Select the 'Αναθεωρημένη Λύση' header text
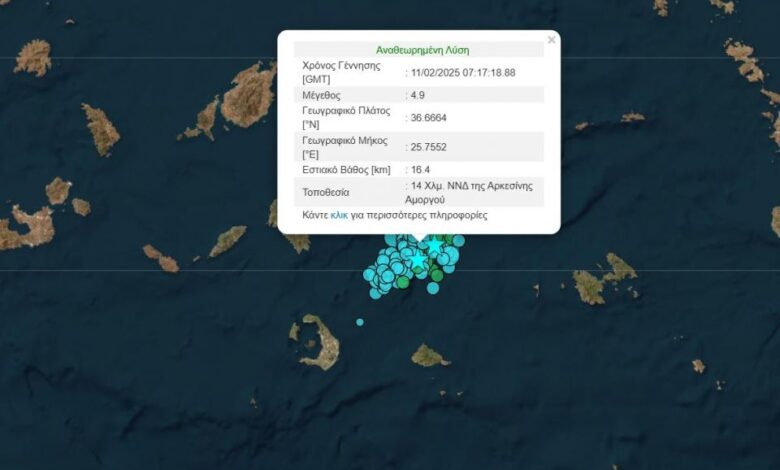 point(422,50)
